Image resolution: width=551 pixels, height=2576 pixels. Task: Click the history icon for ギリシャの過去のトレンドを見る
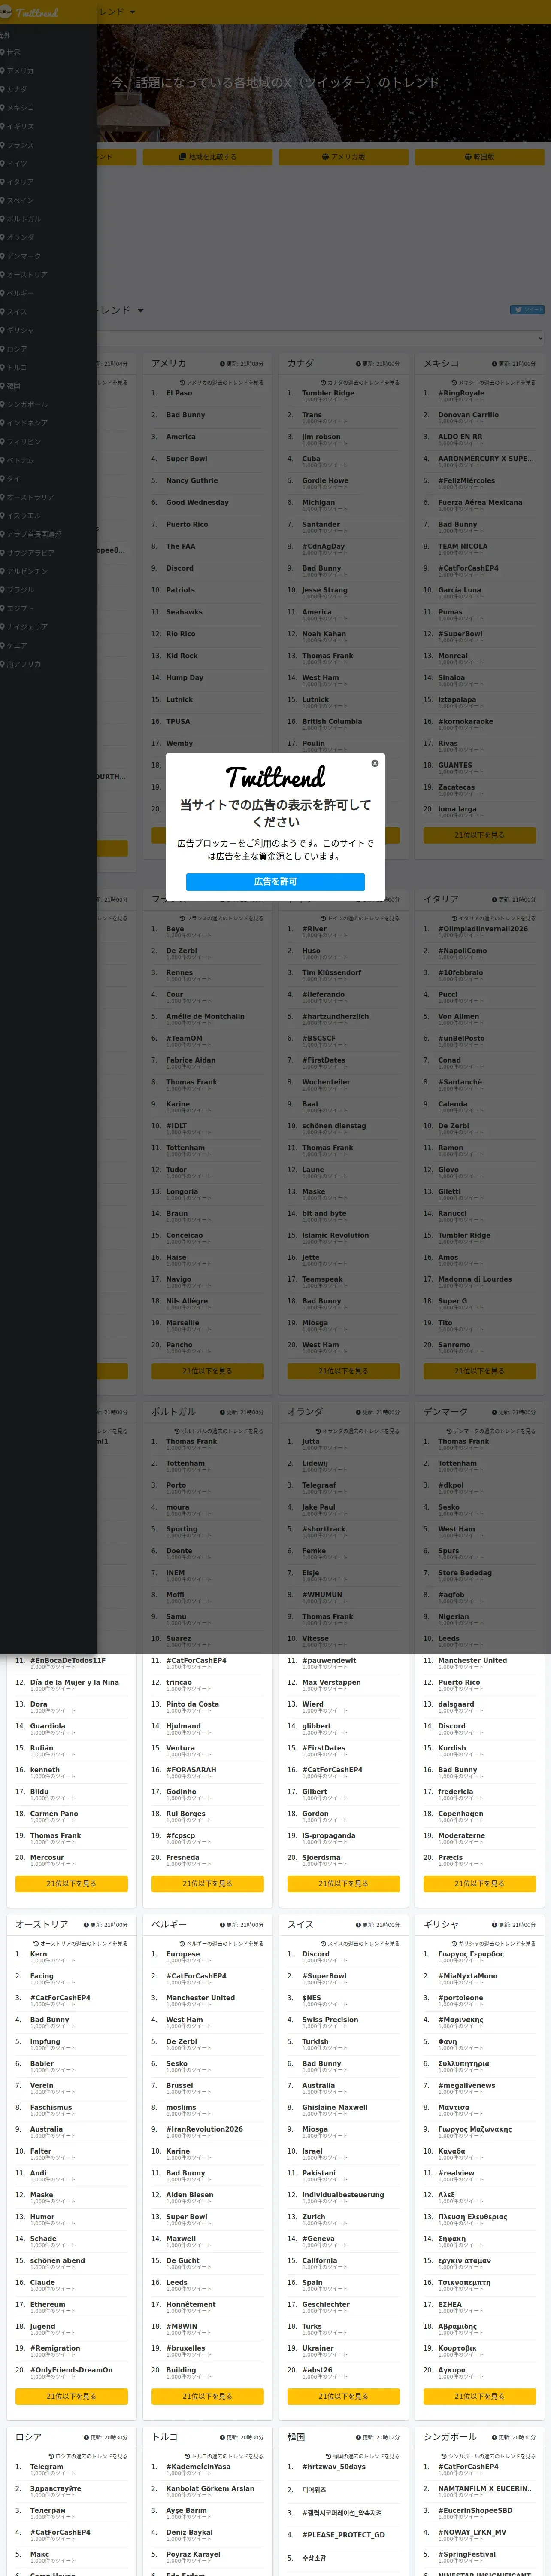point(454,1944)
